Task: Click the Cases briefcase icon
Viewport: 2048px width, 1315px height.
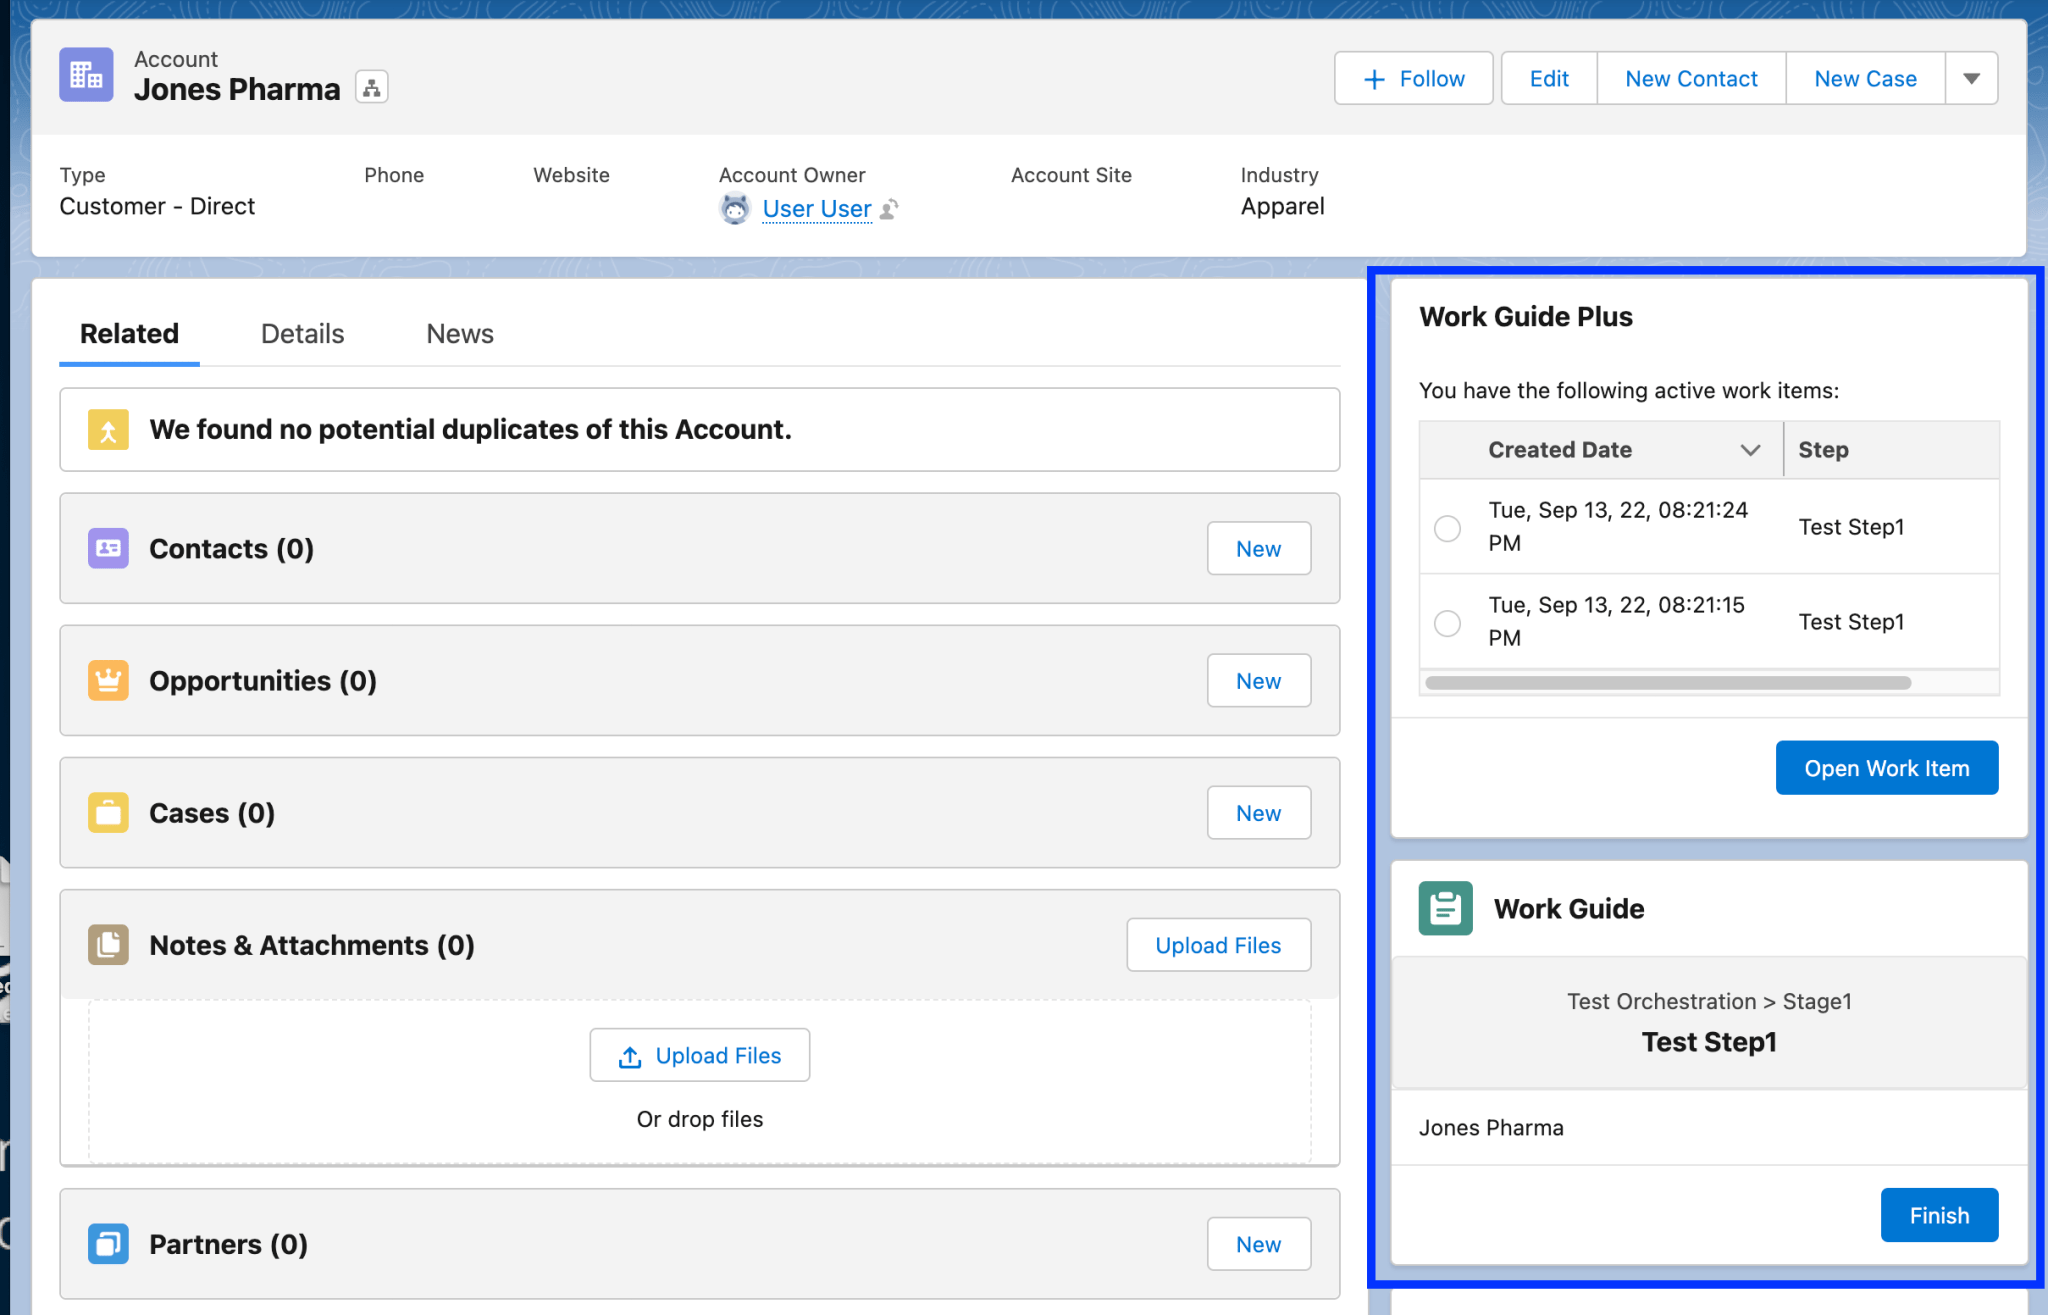Action: tap(108, 812)
